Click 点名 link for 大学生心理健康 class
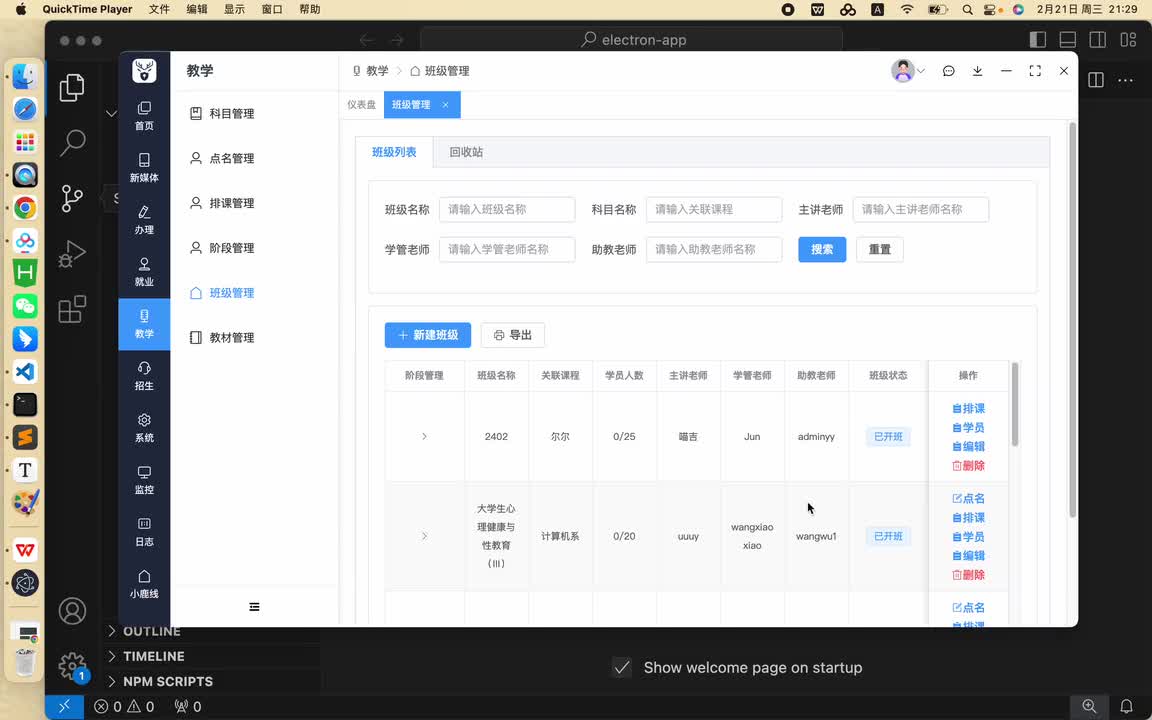Image resolution: width=1152 pixels, height=720 pixels. [x=968, y=499]
